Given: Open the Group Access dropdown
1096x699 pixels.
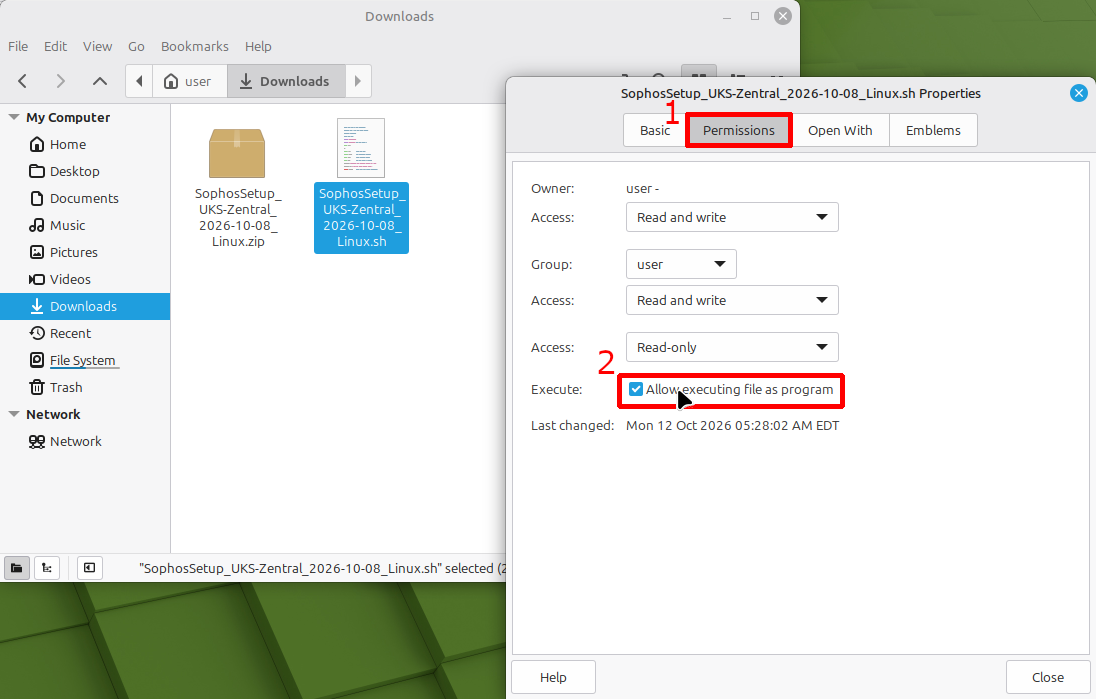Looking at the screenshot, I should click(x=732, y=301).
